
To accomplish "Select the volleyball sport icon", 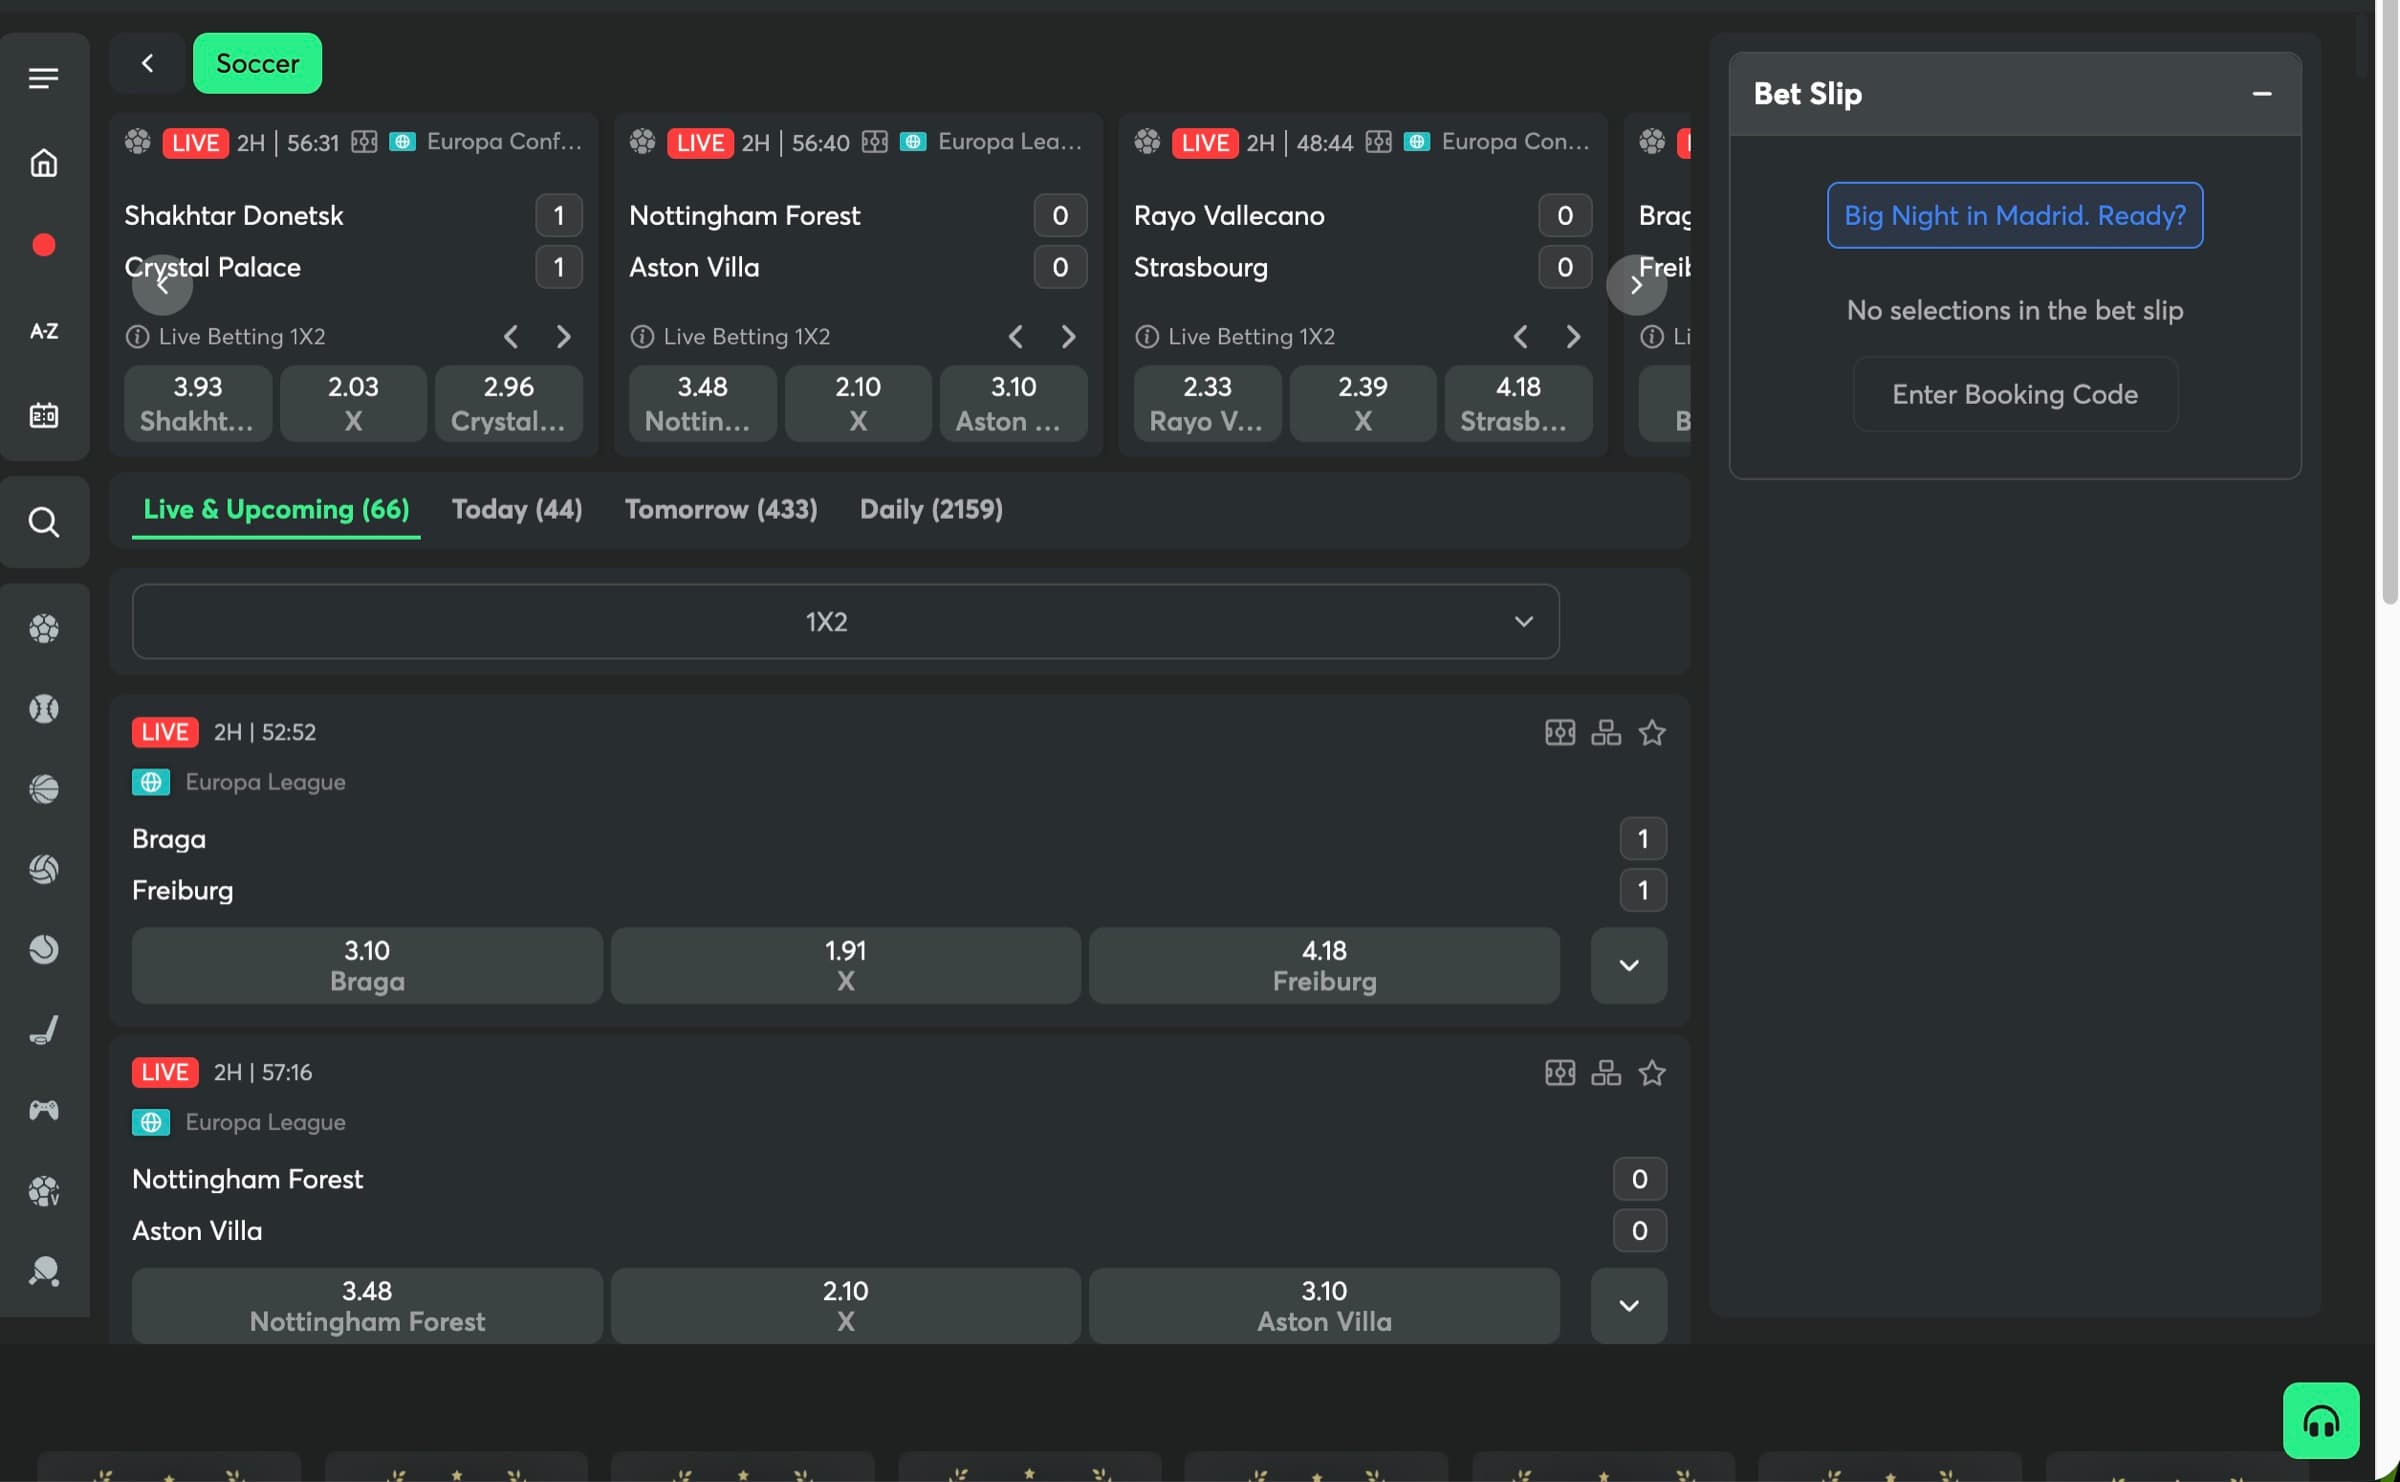I will [x=43, y=869].
